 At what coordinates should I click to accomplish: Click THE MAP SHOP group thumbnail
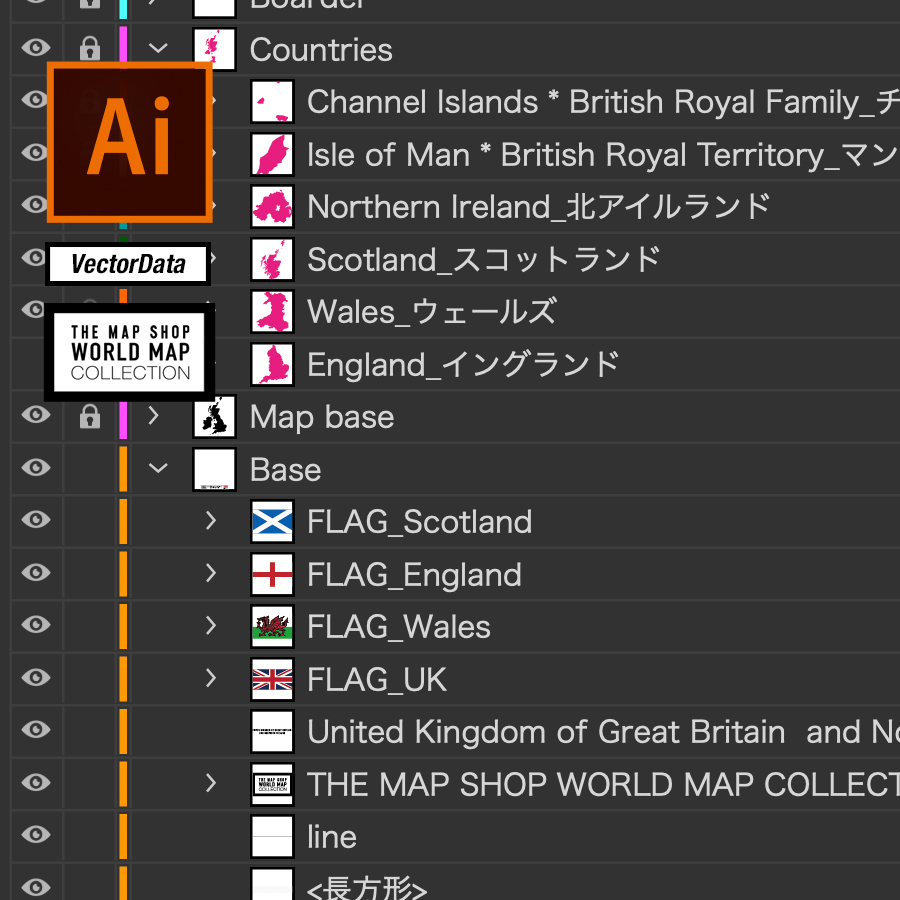[272, 785]
